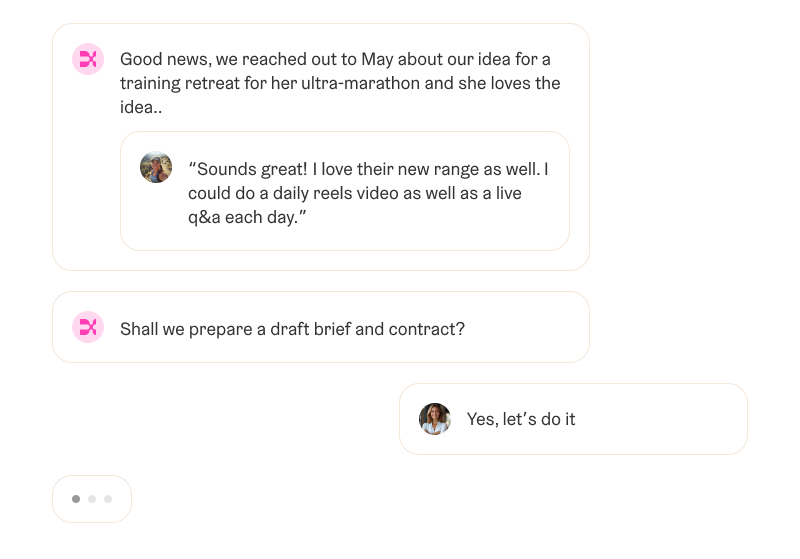Click the user avatar beside "Yes, let's do it"
The image size is (800, 559).
(x=435, y=419)
